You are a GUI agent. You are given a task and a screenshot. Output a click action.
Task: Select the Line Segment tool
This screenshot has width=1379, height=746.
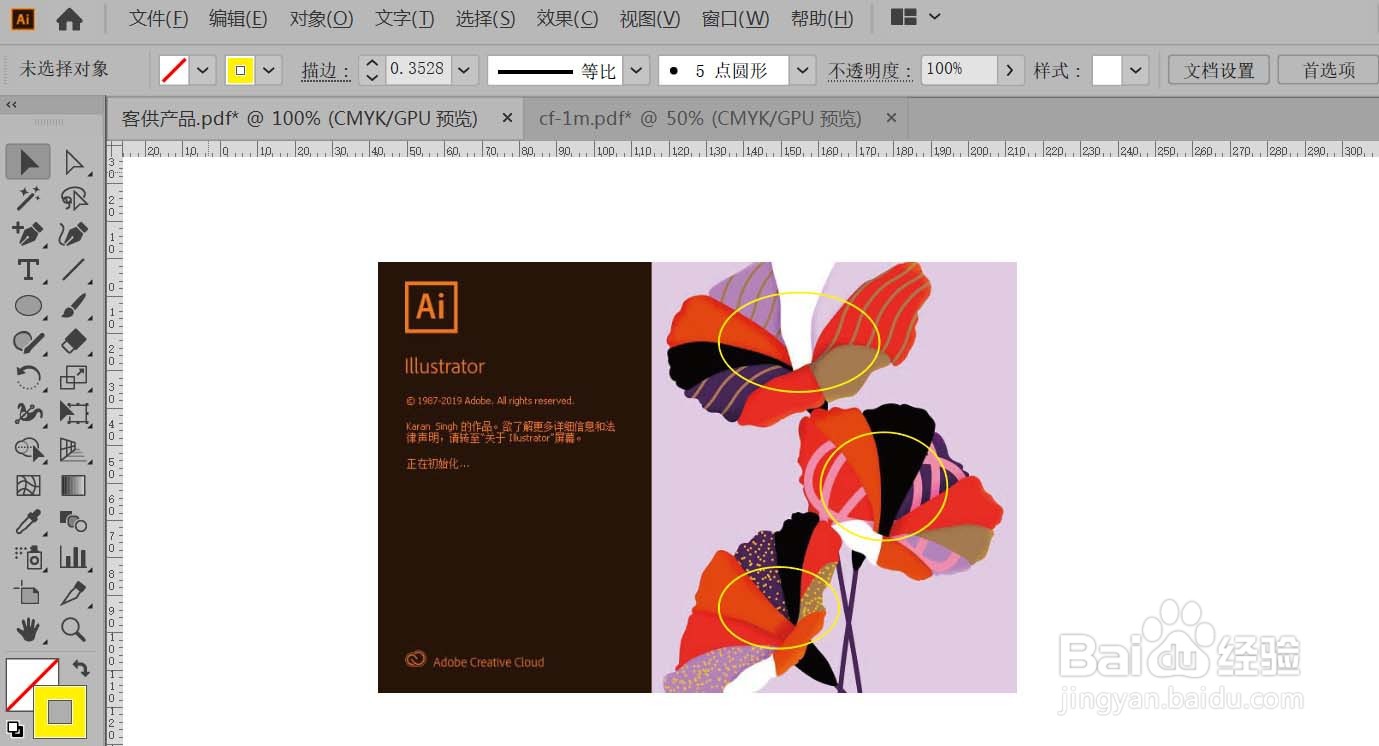[74, 270]
